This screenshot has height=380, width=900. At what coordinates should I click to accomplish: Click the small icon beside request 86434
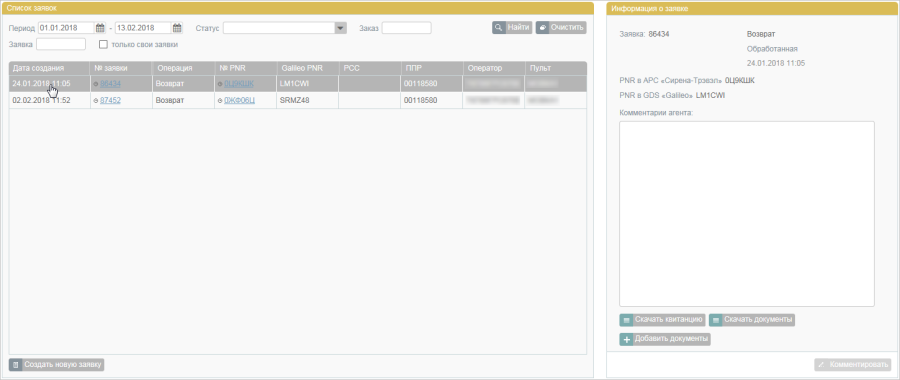96,84
